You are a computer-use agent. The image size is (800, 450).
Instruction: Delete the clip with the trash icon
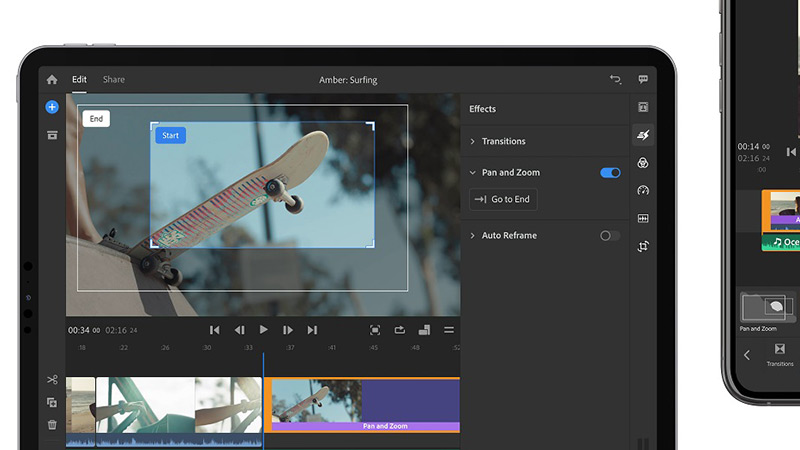click(52, 425)
